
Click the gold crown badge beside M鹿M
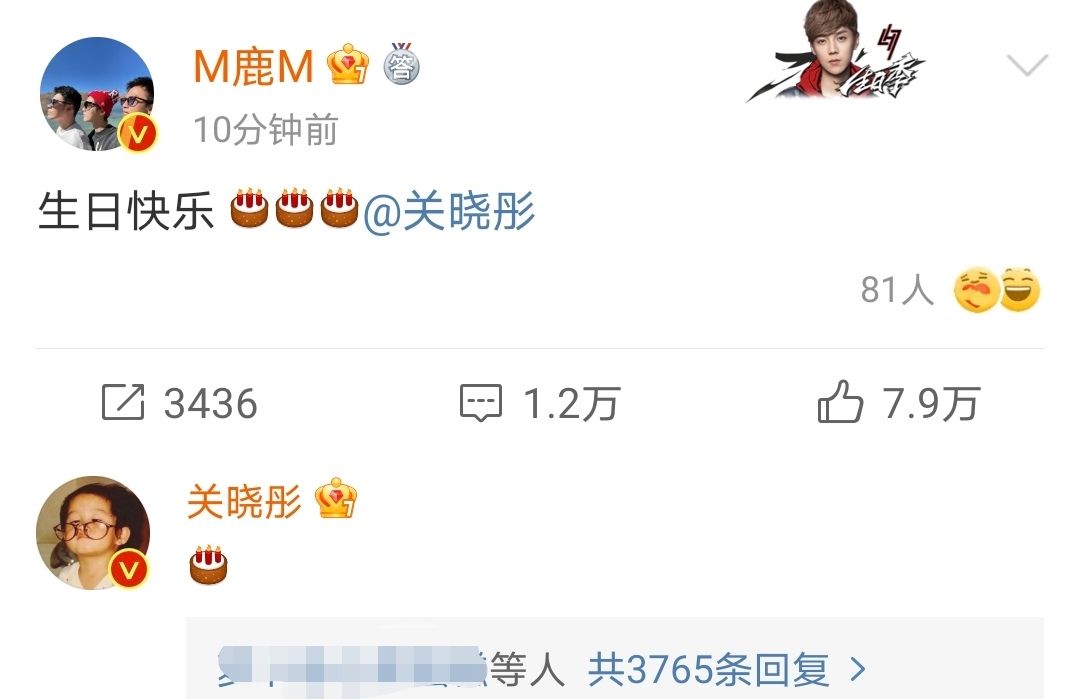point(348,64)
